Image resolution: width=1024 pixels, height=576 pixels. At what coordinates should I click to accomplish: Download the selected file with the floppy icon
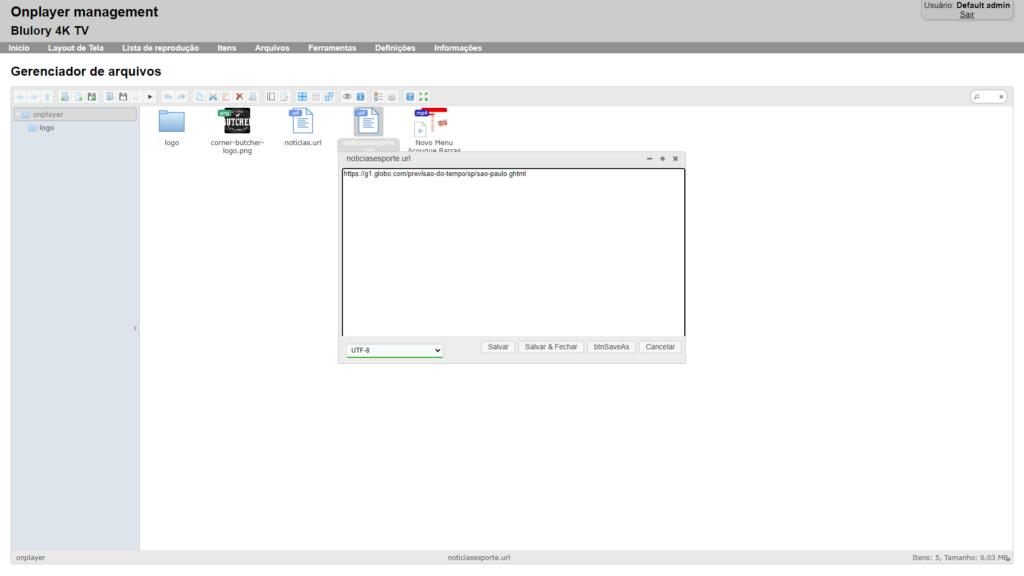point(123,97)
